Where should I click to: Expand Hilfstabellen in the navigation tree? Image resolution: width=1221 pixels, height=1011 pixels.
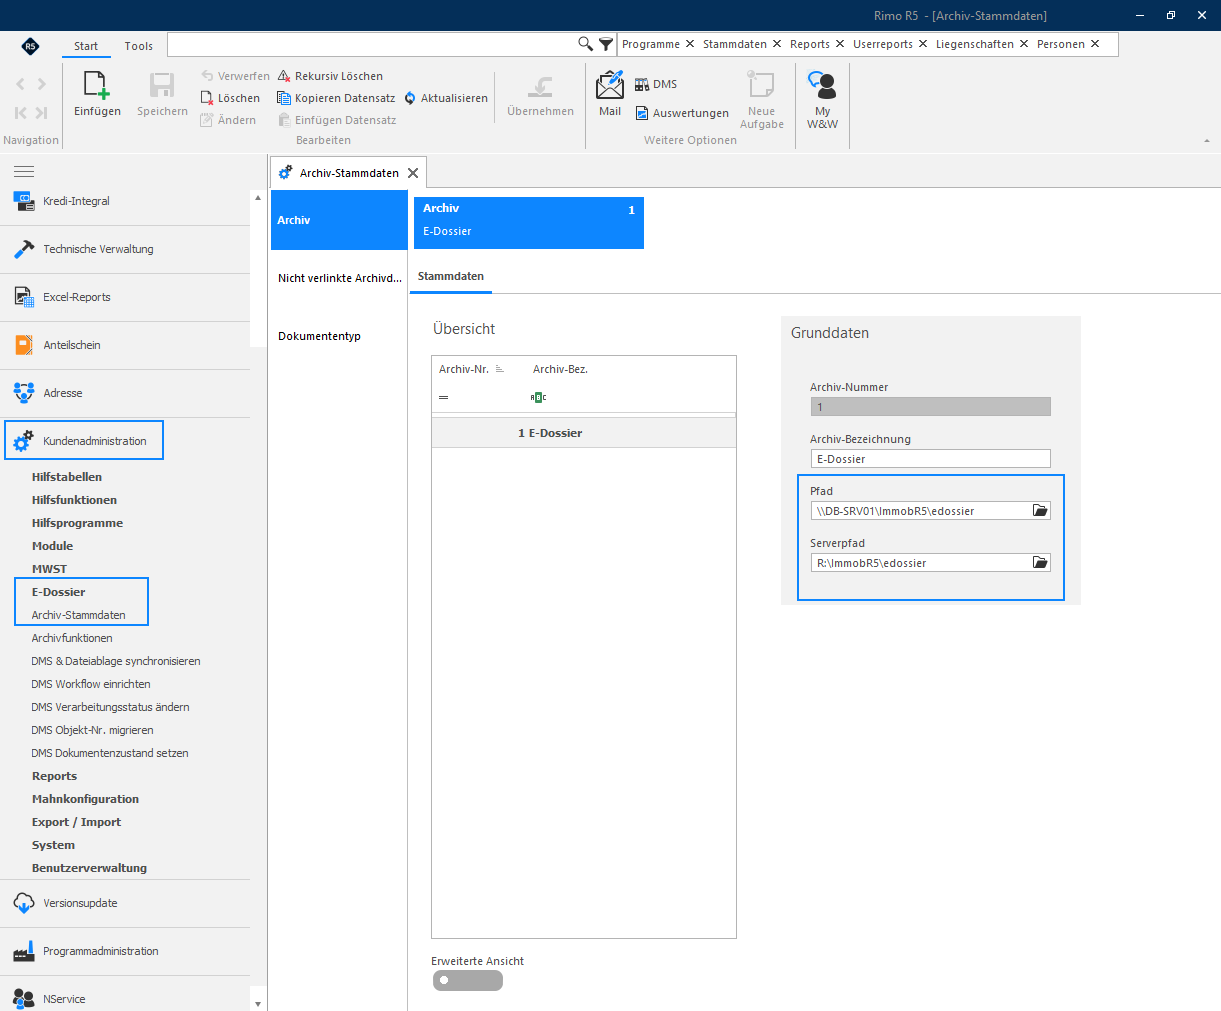click(67, 477)
